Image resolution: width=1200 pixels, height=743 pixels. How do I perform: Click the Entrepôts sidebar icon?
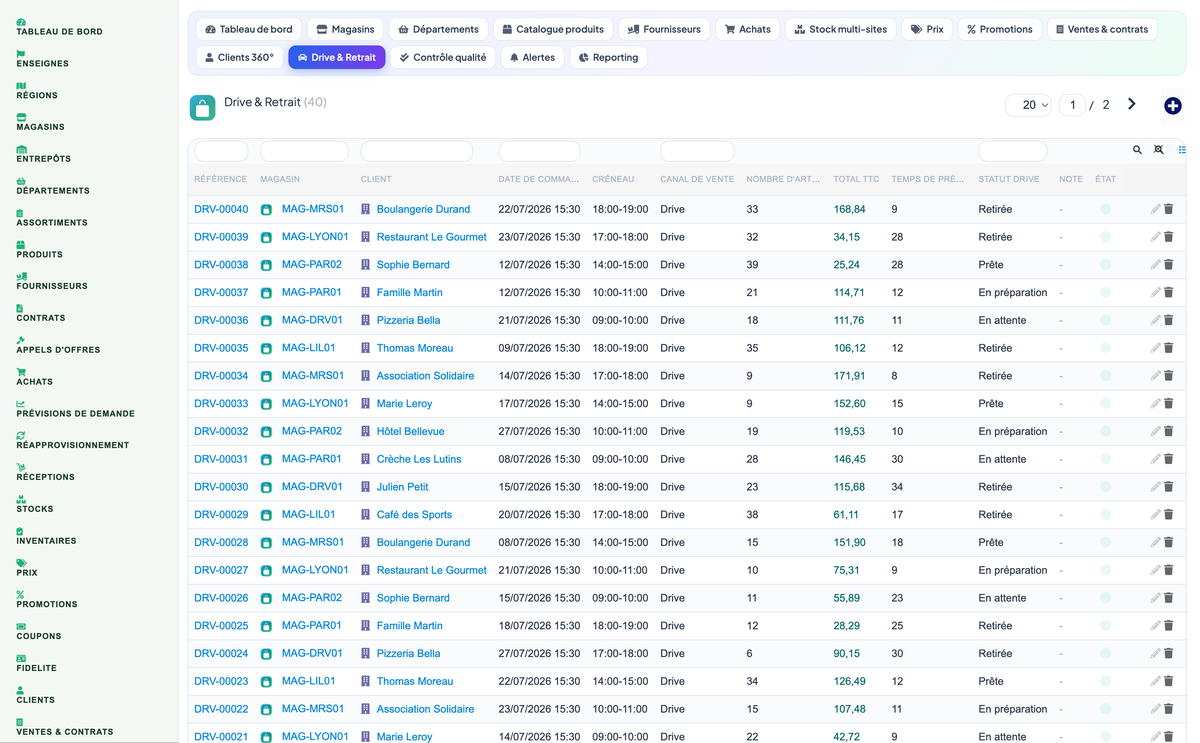(x=21, y=149)
